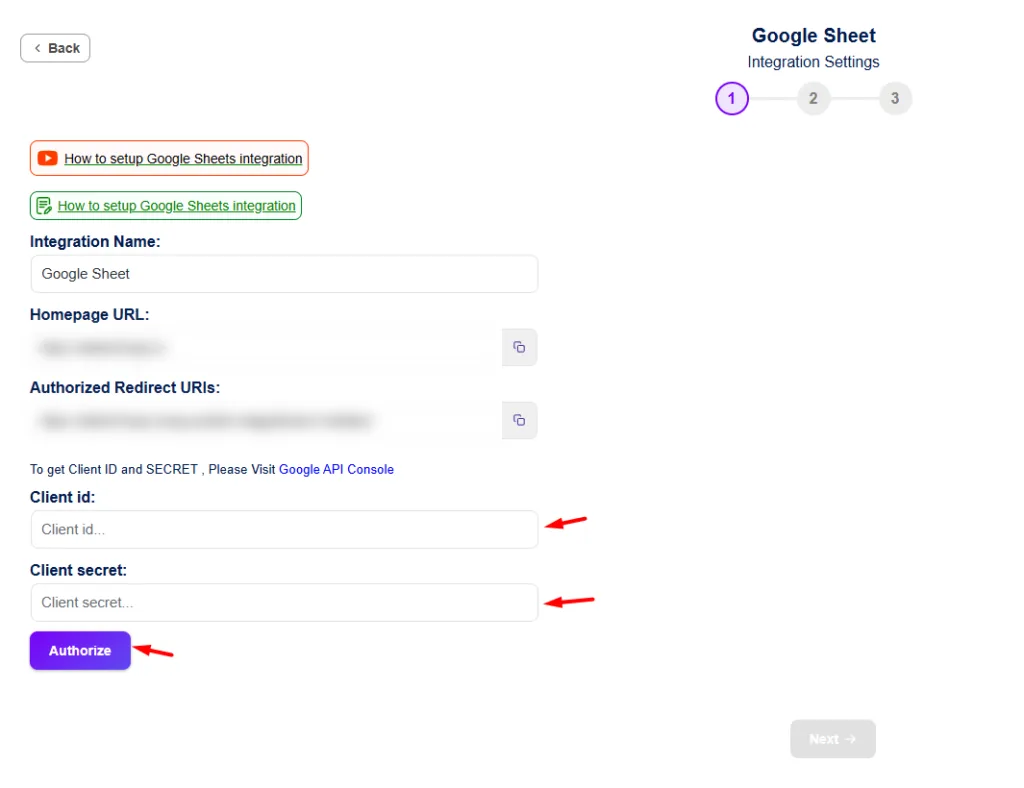Click the disabled Next button
The height and width of the screenshot is (788, 1024).
click(832, 739)
